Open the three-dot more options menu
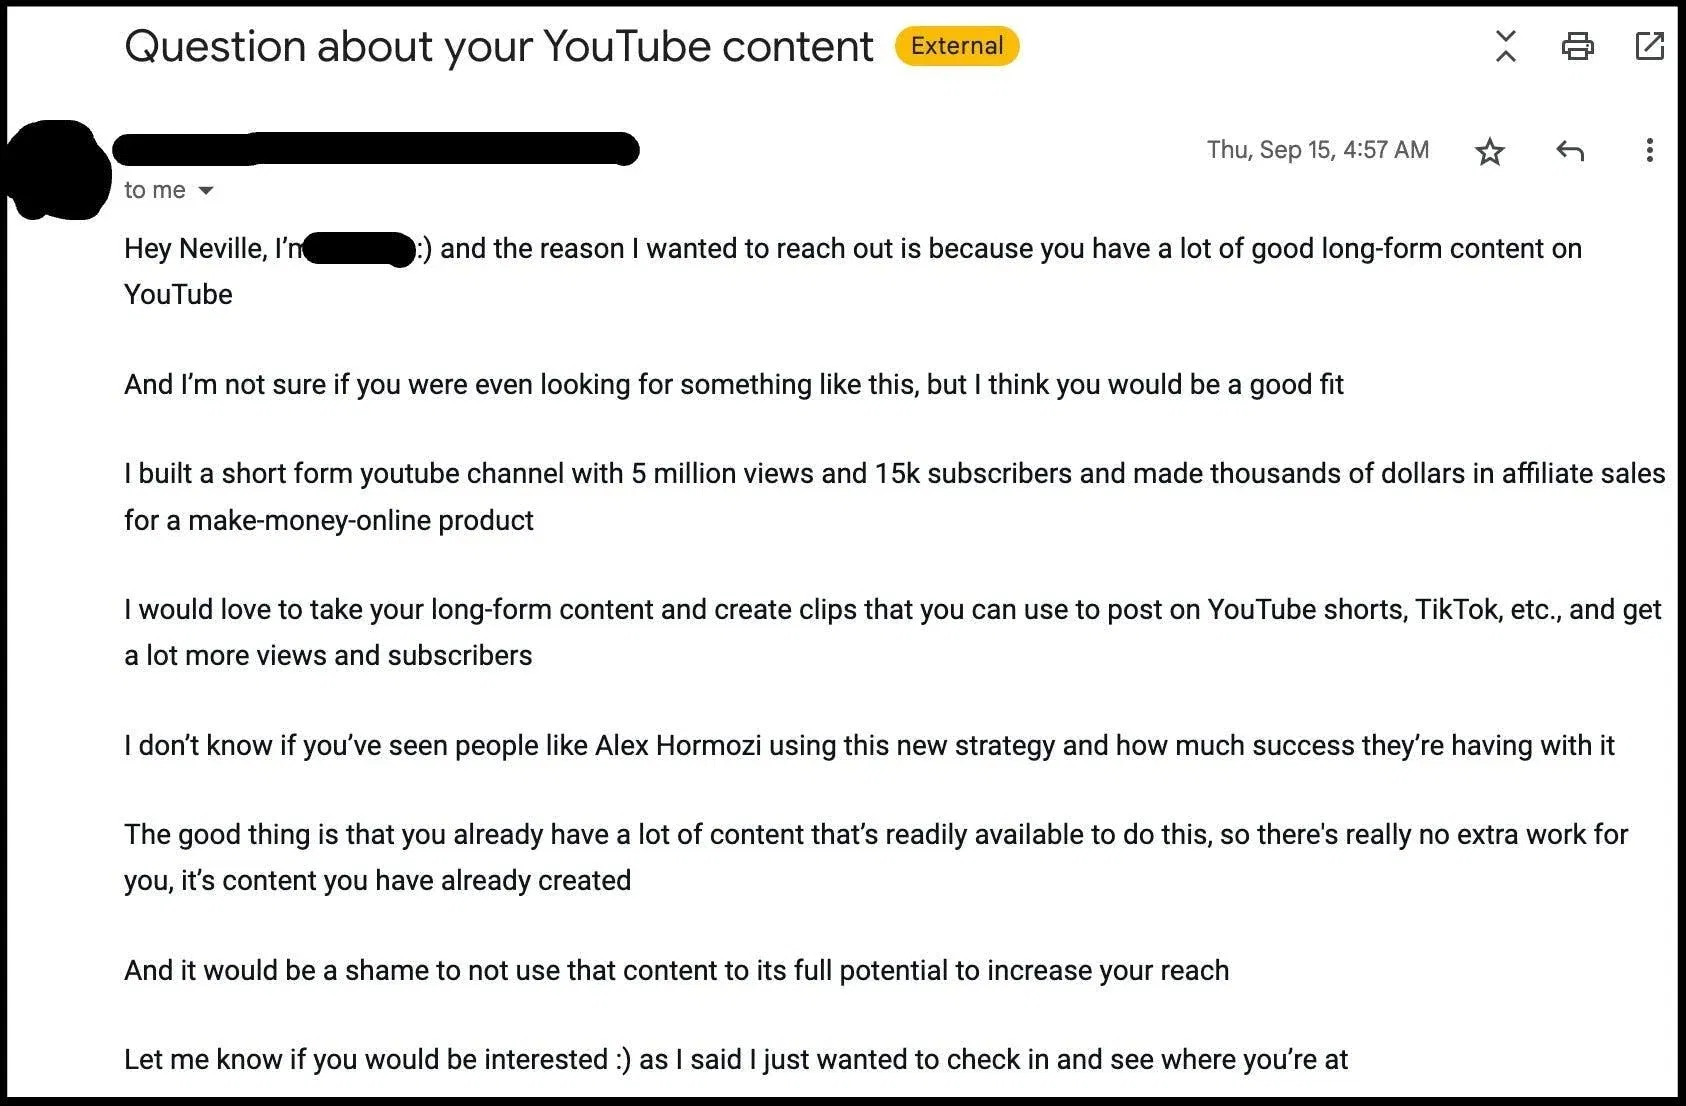The height and width of the screenshot is (1106, 1686). pos(1649,150)
